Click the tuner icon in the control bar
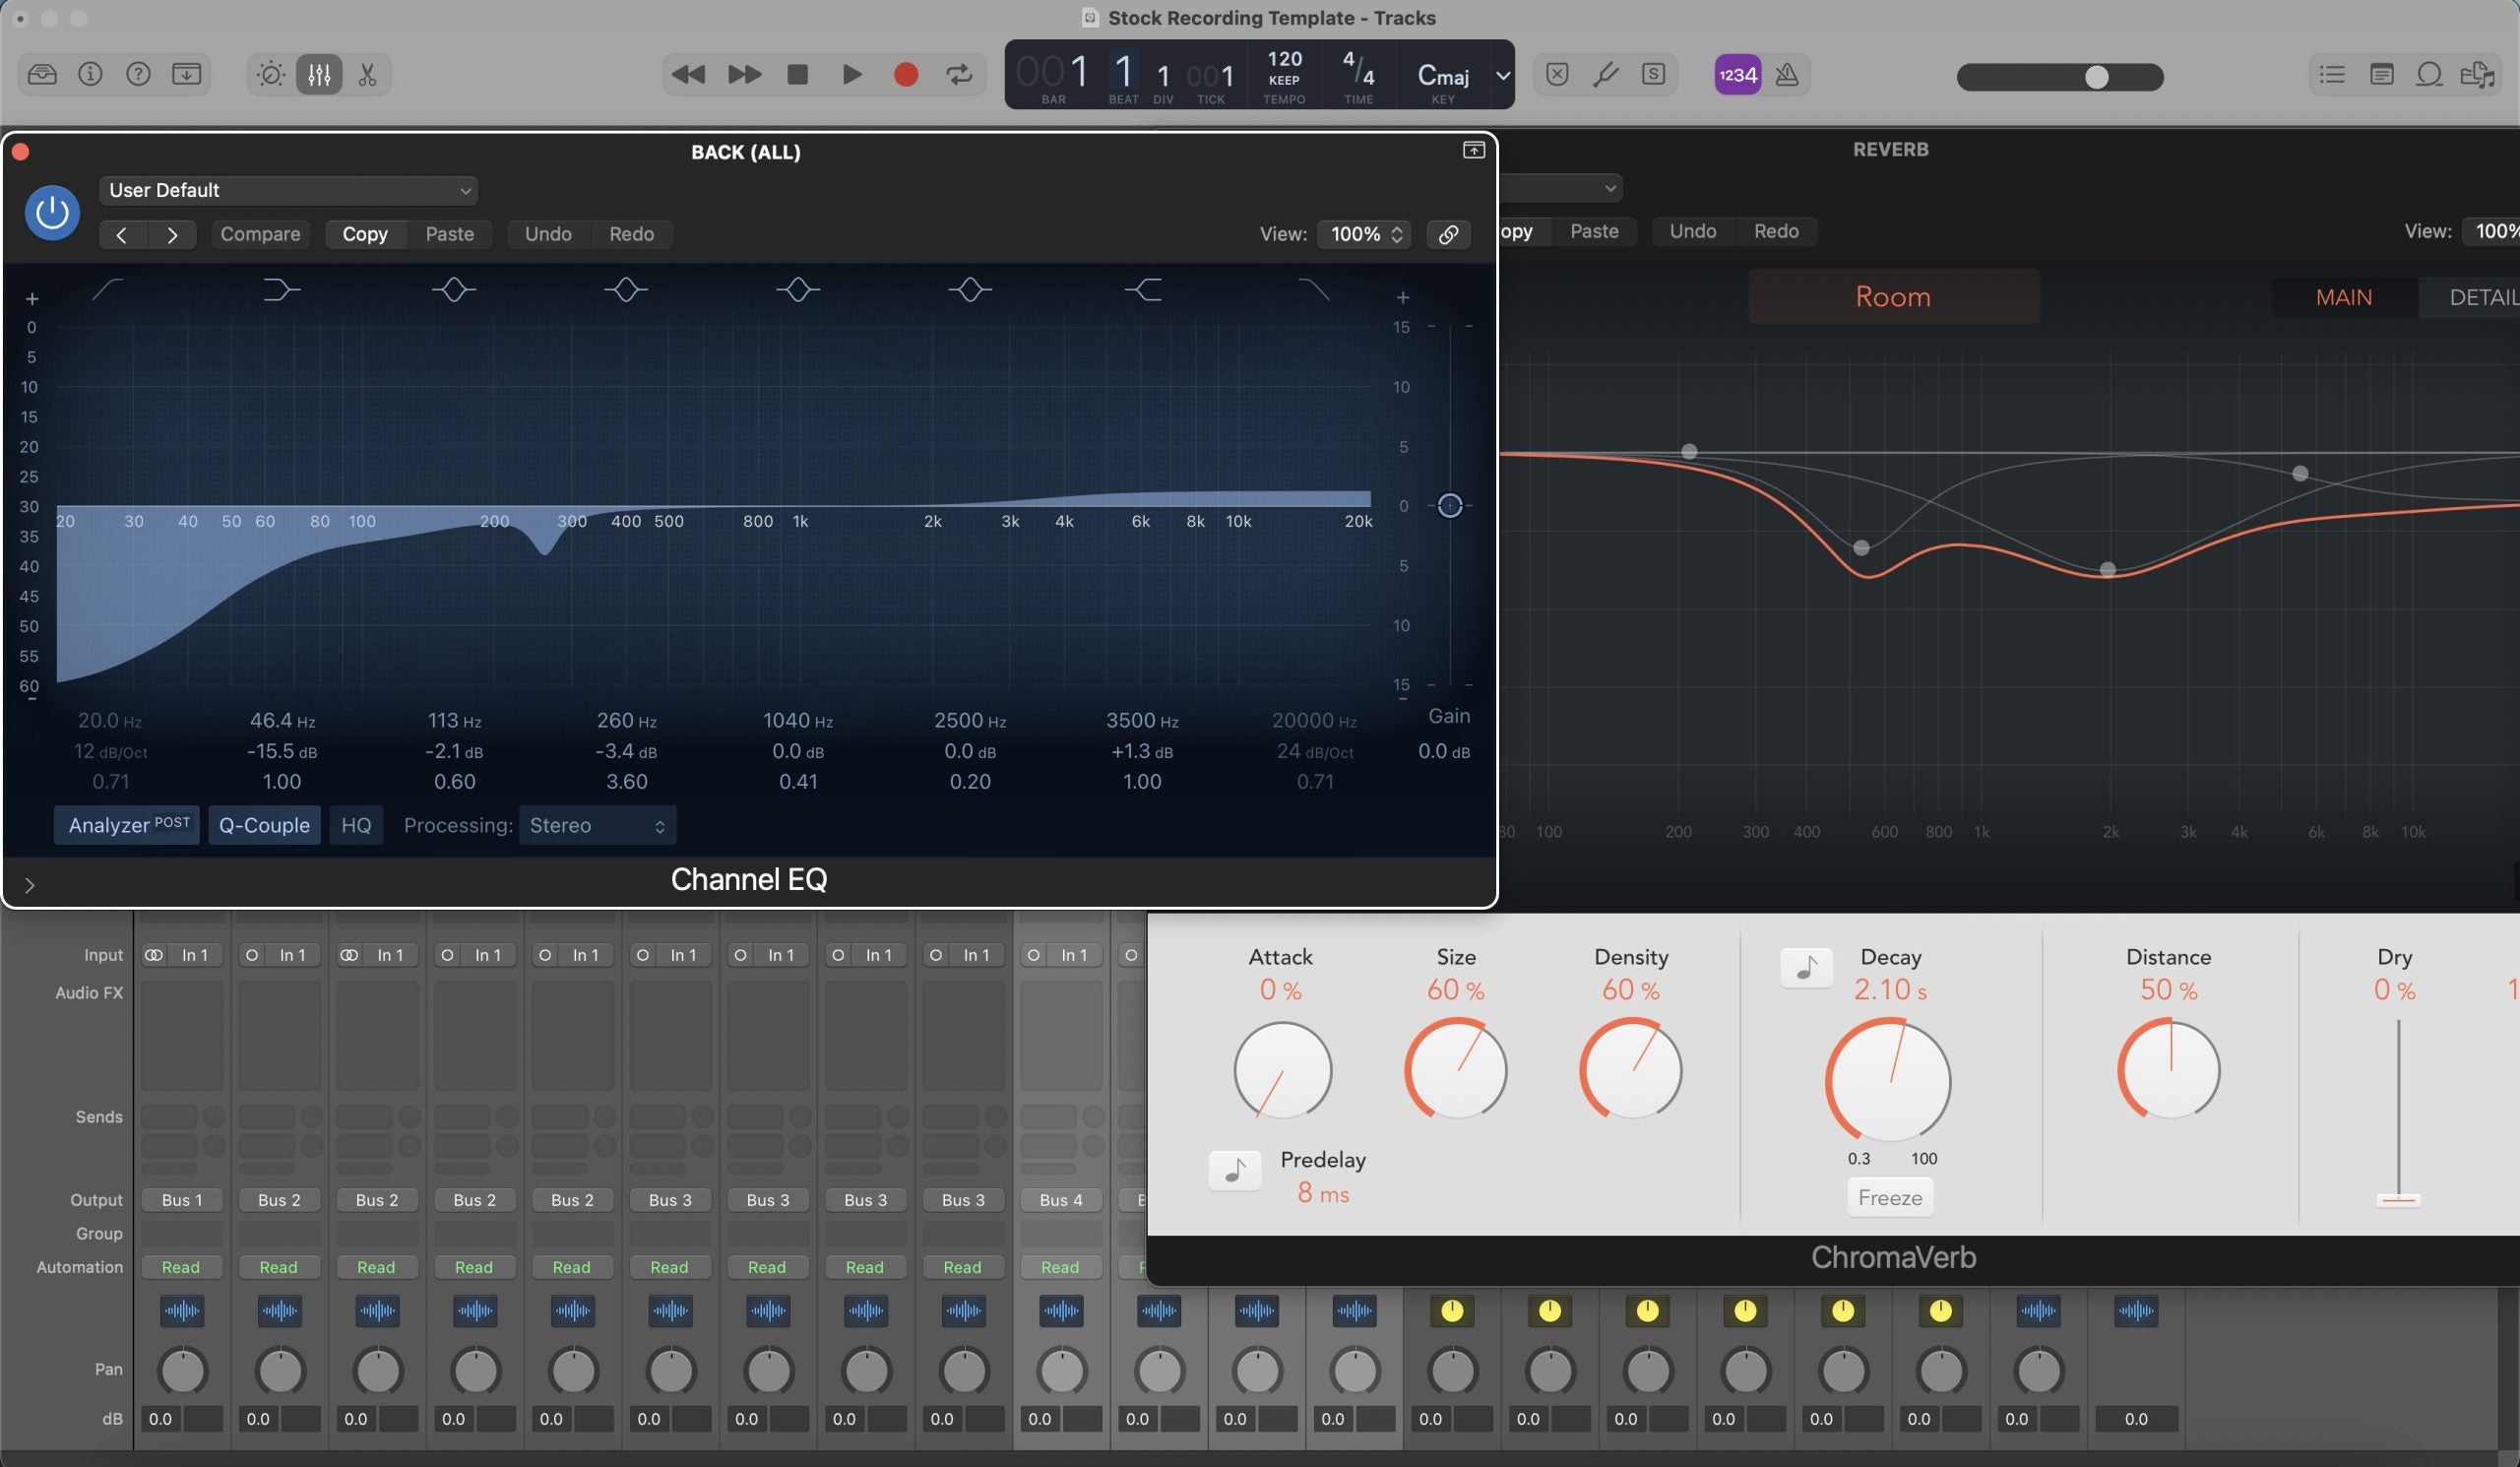Viewport: 2520px width, 1467px height. point(1605,74)
